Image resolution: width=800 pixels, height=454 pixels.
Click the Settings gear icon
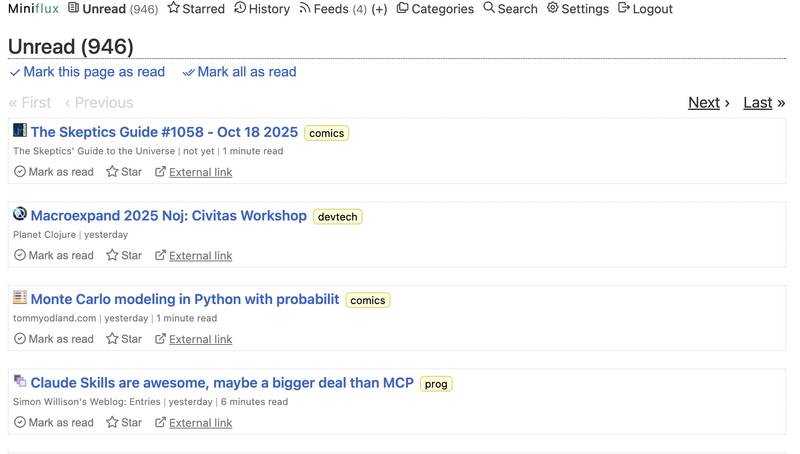(553, 8)
